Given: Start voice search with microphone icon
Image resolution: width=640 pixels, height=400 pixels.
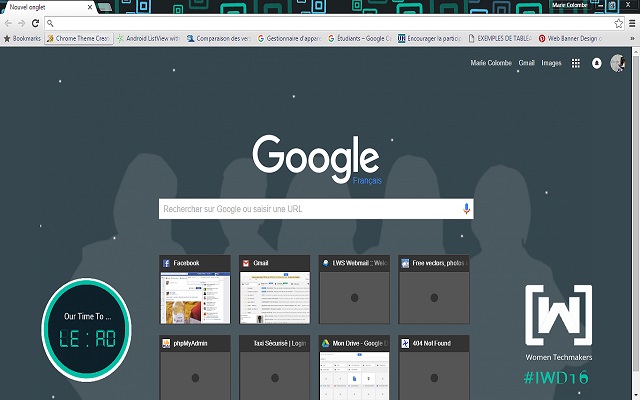Looking at the screenshot, I should (466, 209).
